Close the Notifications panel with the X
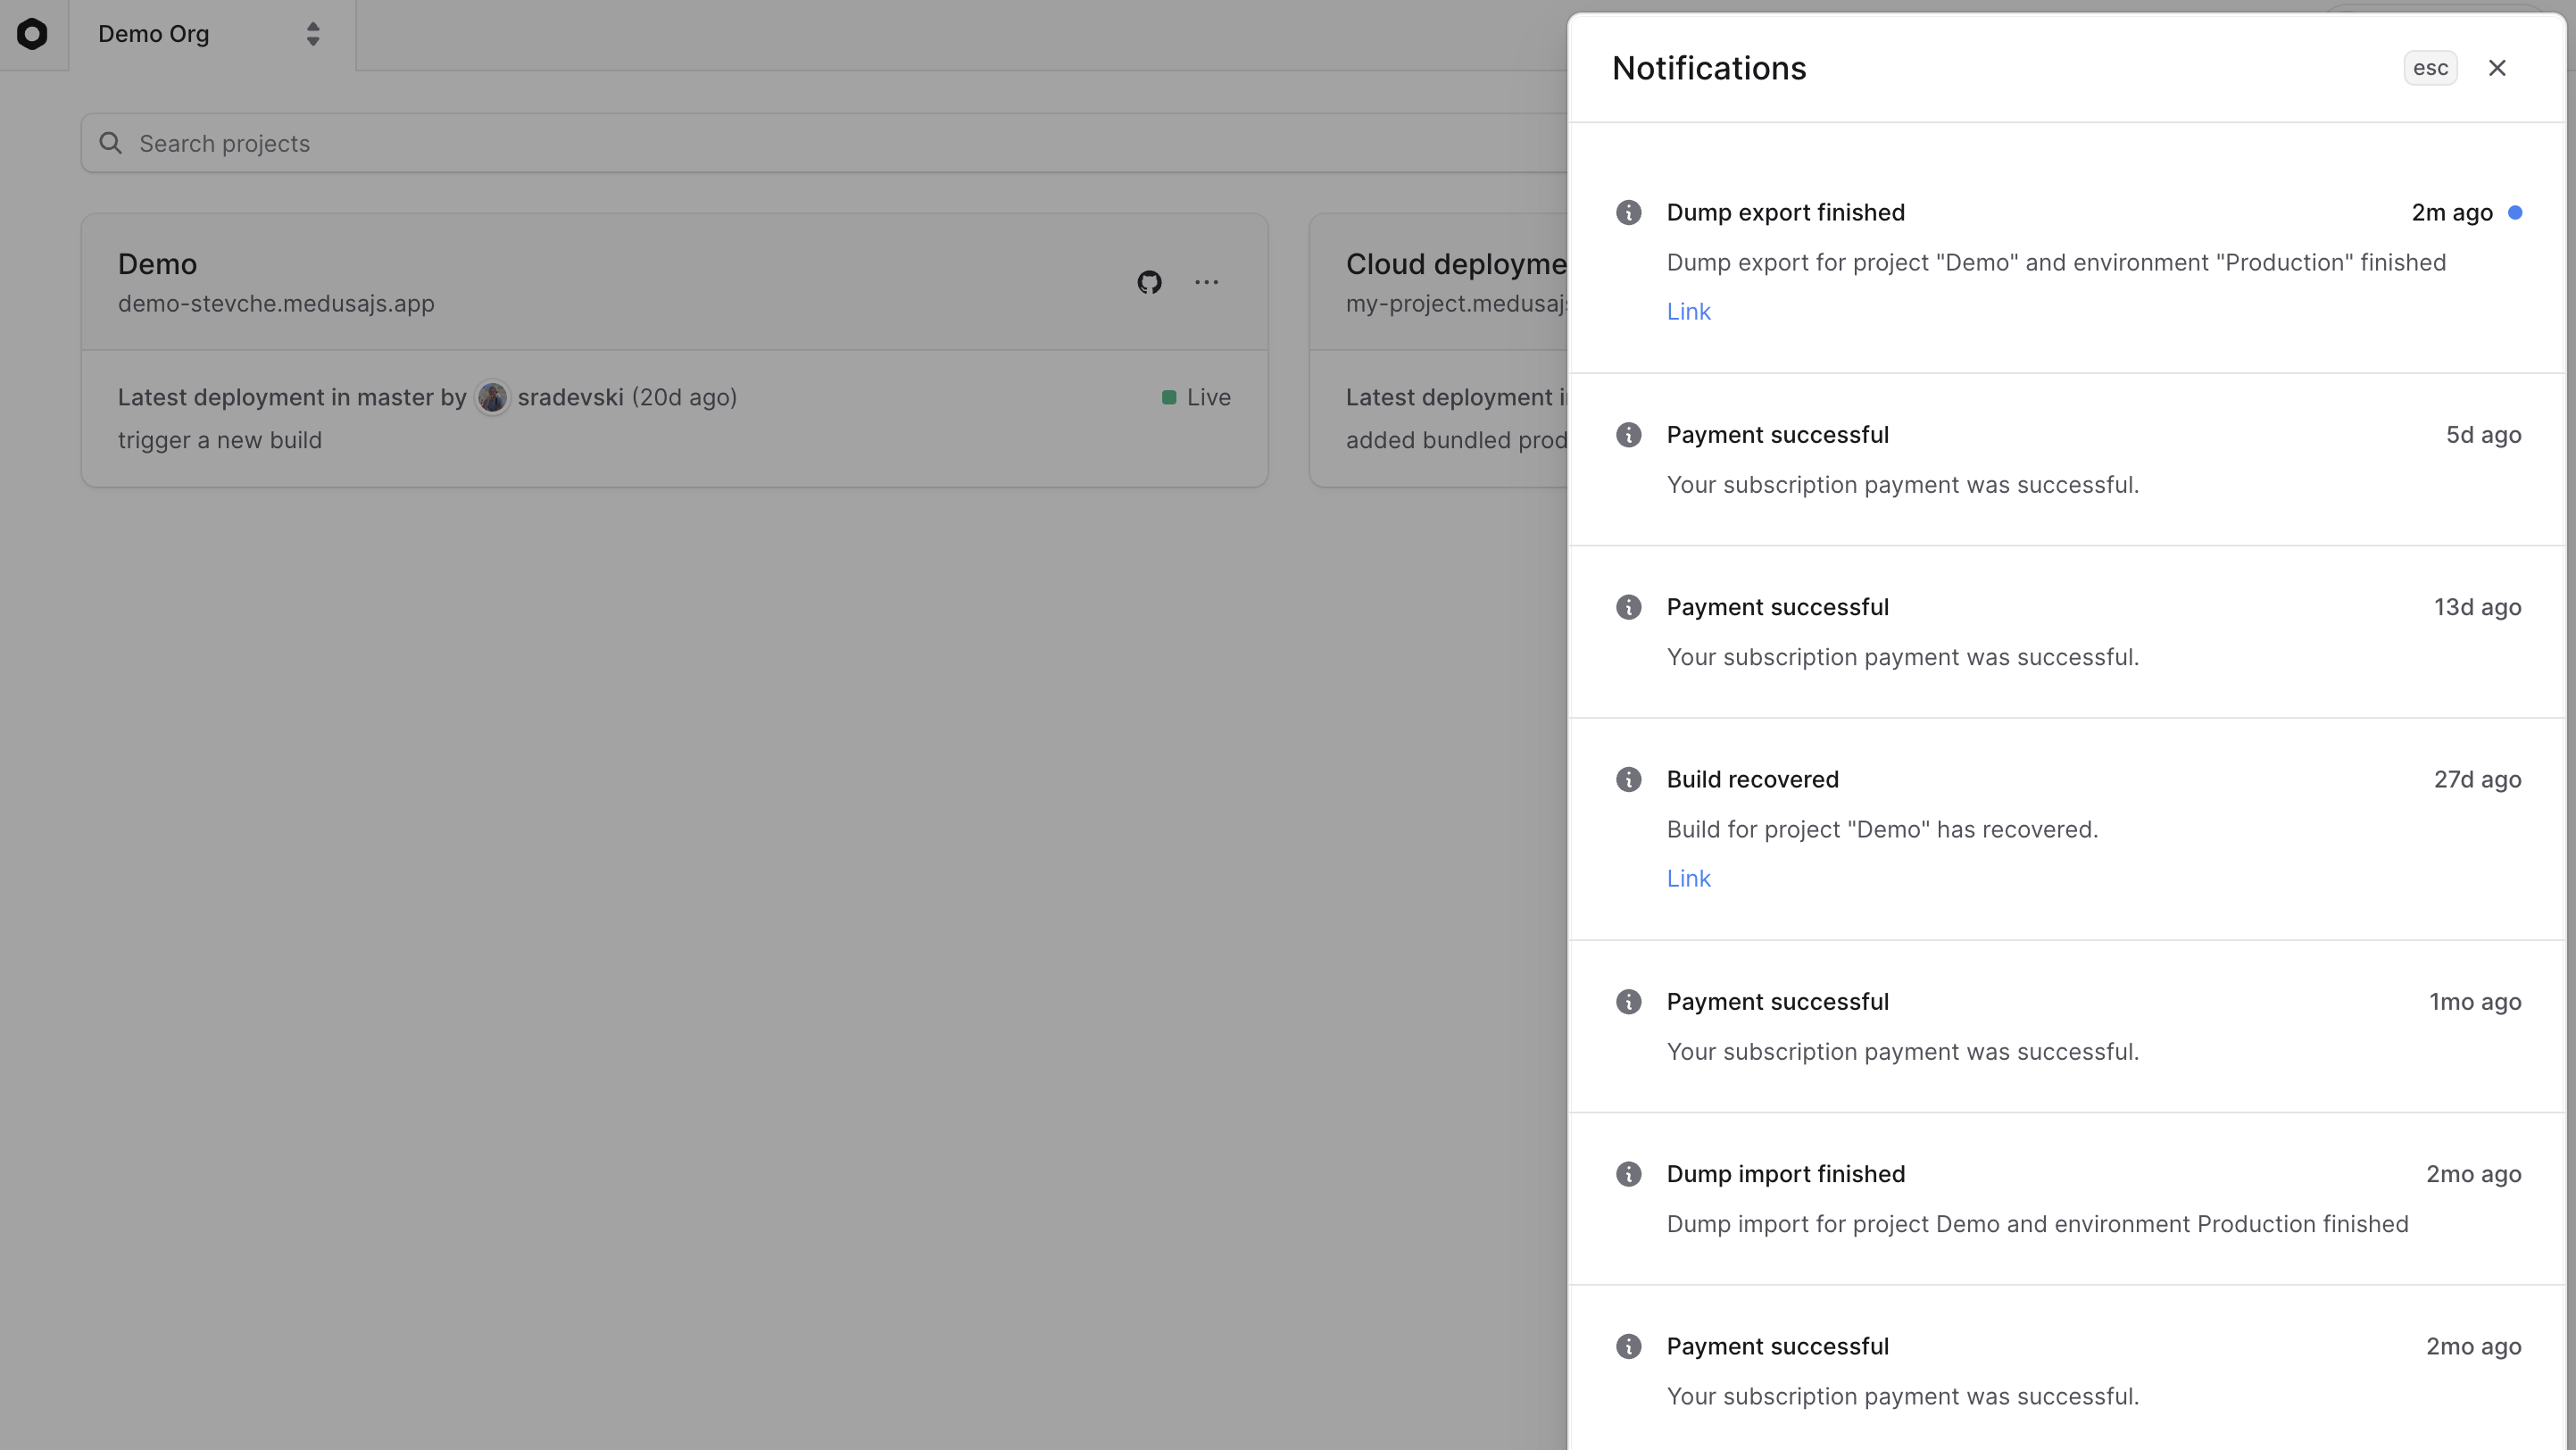Screen dimensions: 2576x1450 (2497, 67)
